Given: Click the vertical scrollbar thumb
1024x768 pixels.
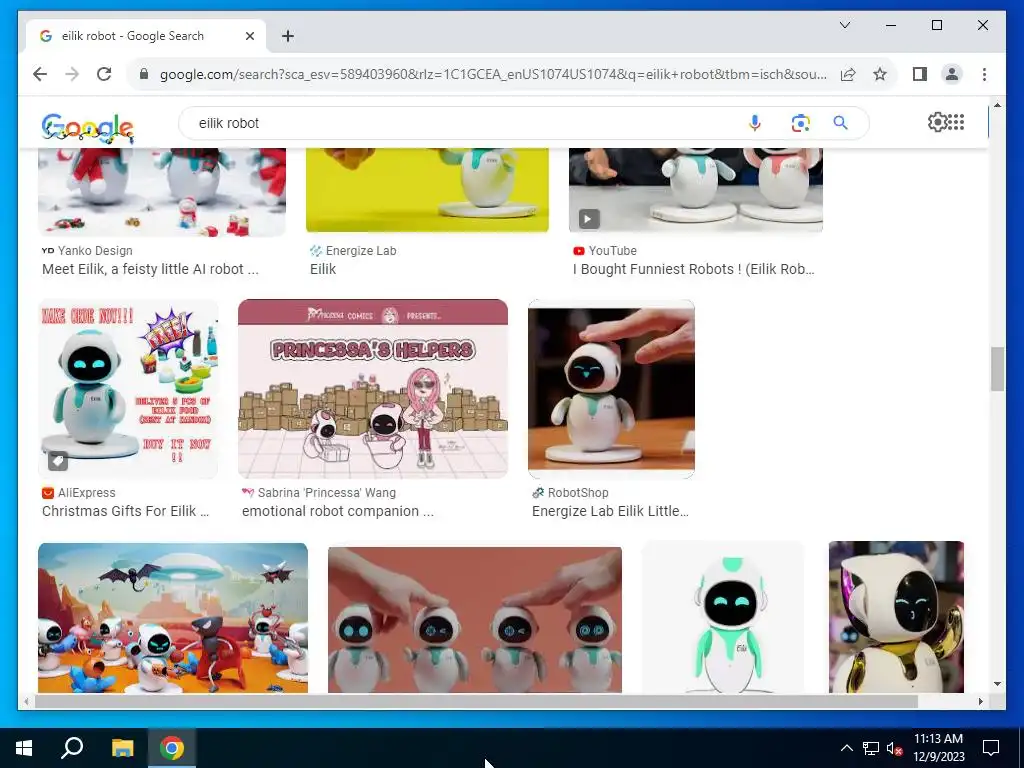Looking at the screenshot, I should (x=997, y=369).
